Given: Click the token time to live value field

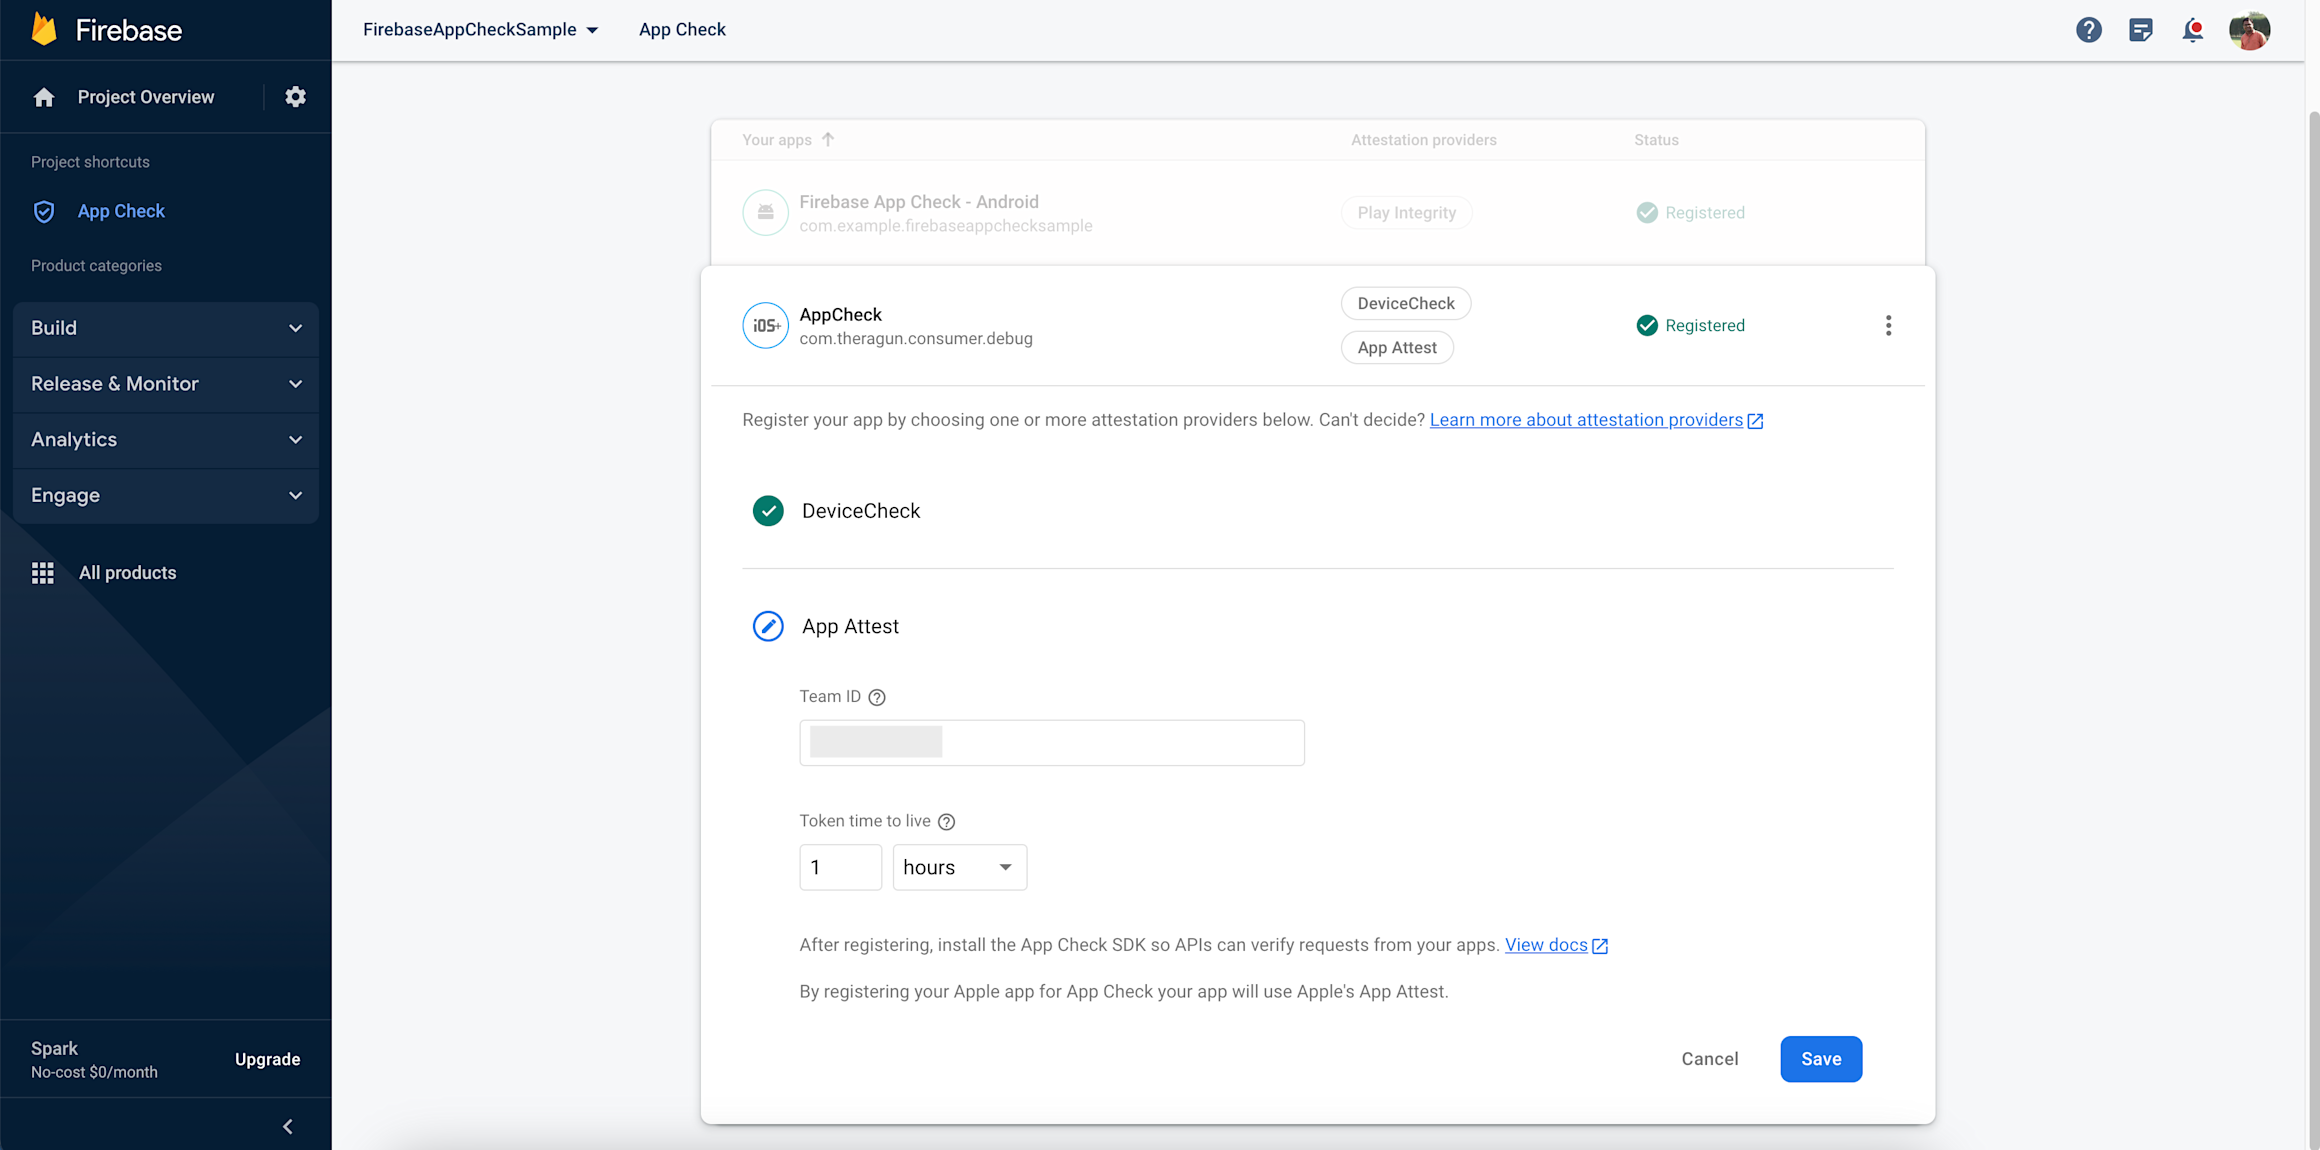Looking at the screenshot, I should point(840,867).
